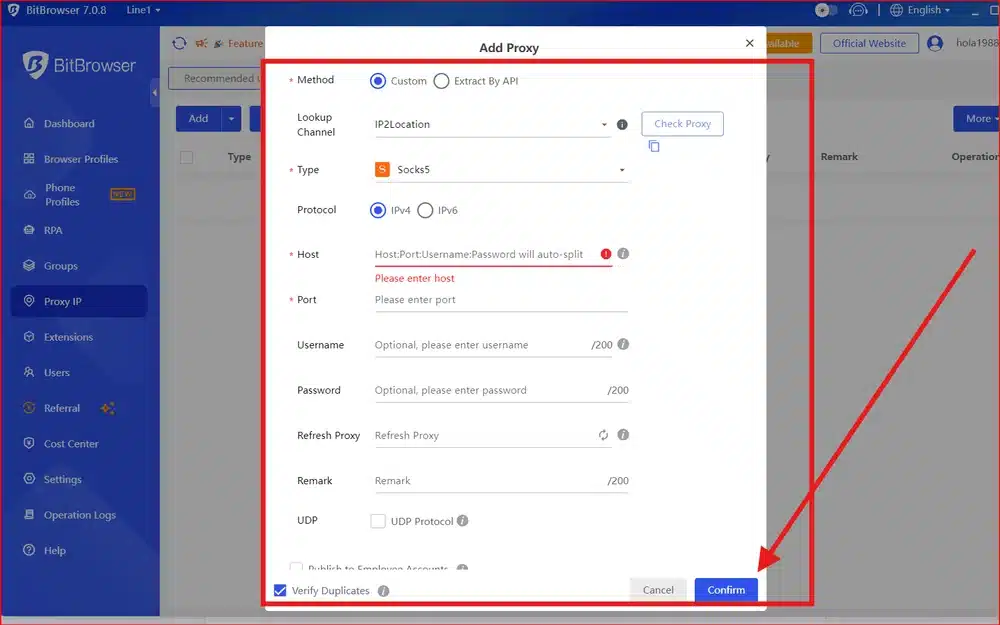
Task: Open the customer support chat icon in title bar
Action: pyautogui.click(x=858, y=9)
